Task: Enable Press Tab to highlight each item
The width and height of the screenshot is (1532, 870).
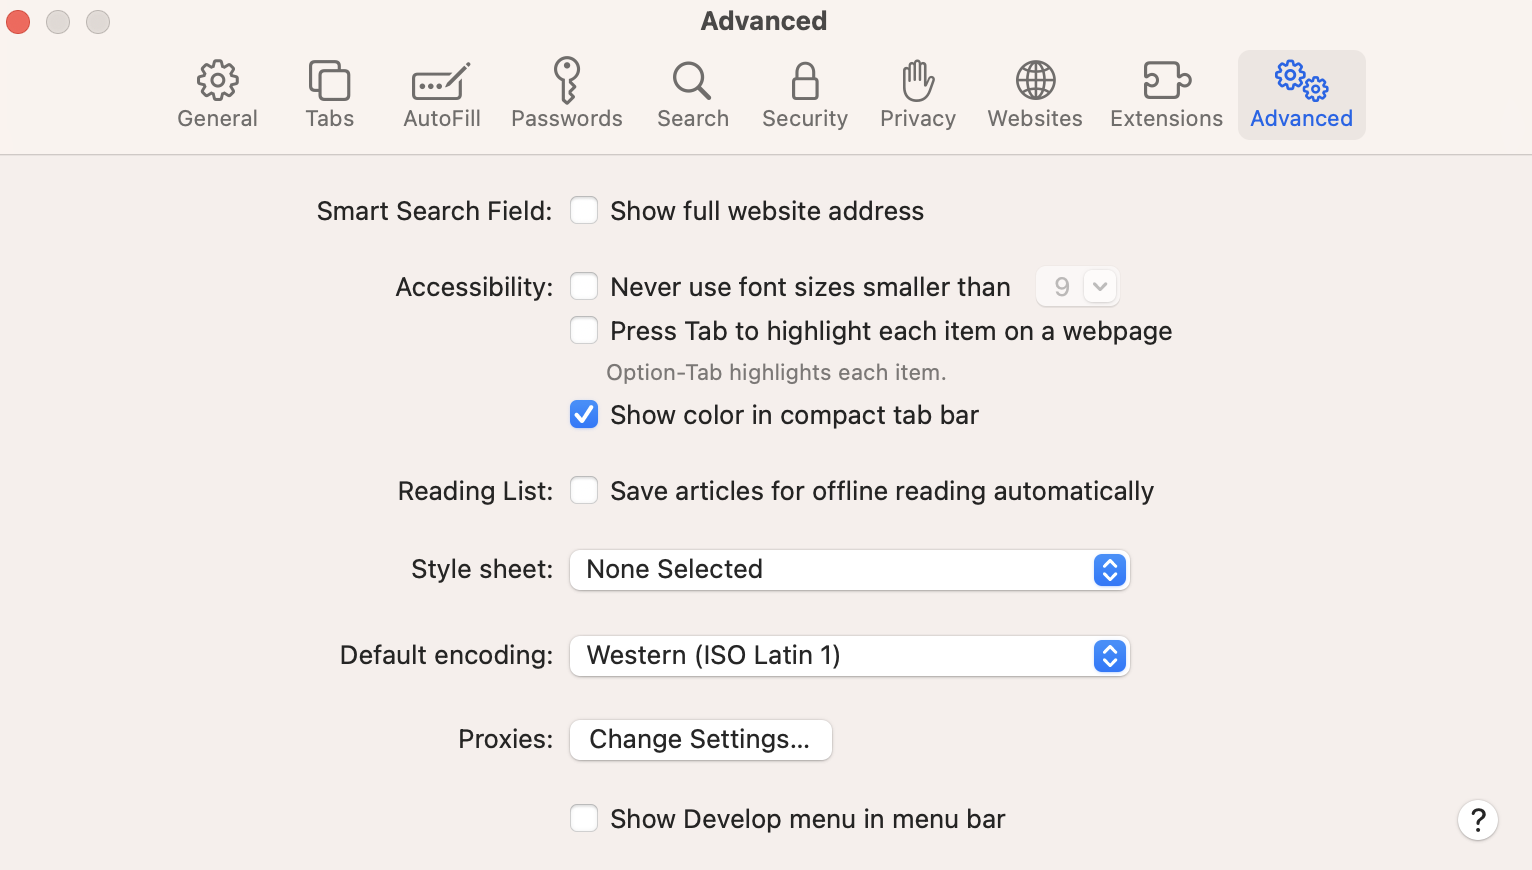Action: (x=584, y=331)
